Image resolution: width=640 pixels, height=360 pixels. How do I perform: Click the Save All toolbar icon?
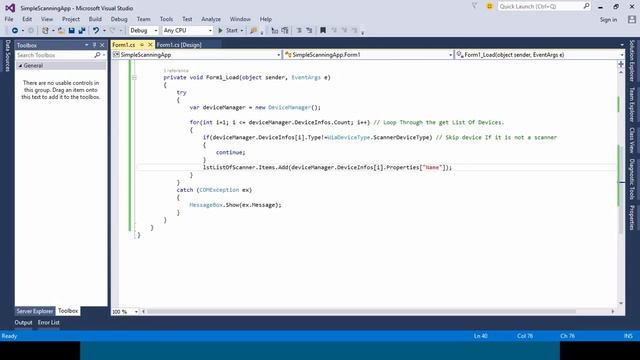click(x=82, y=31)
